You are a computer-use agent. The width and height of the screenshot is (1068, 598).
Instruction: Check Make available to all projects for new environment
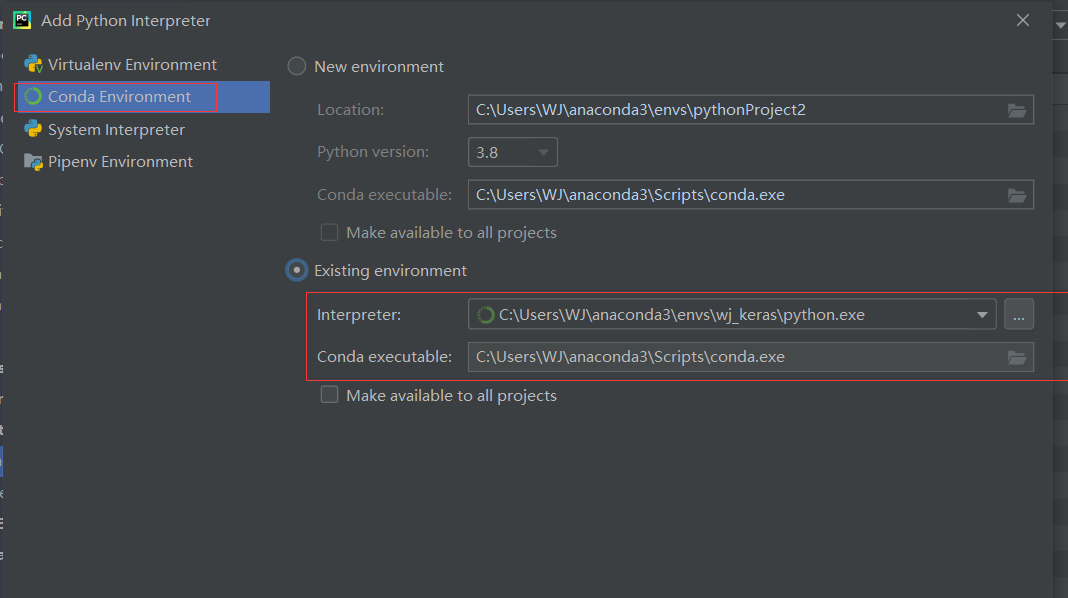[329, 231]
